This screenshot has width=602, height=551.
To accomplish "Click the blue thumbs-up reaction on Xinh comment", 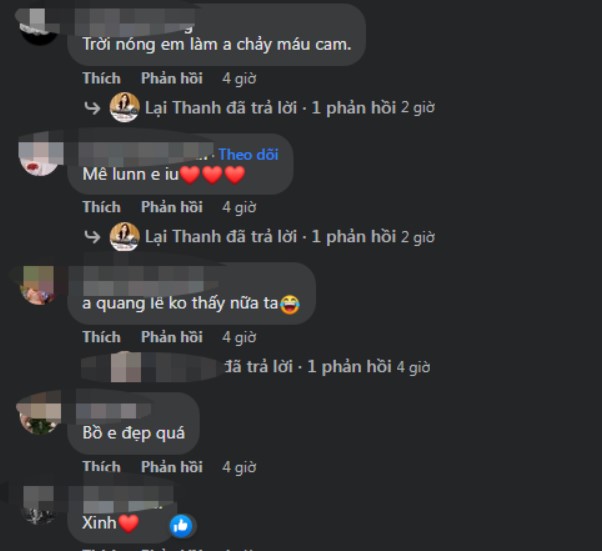I will click(x=181, y=525).
